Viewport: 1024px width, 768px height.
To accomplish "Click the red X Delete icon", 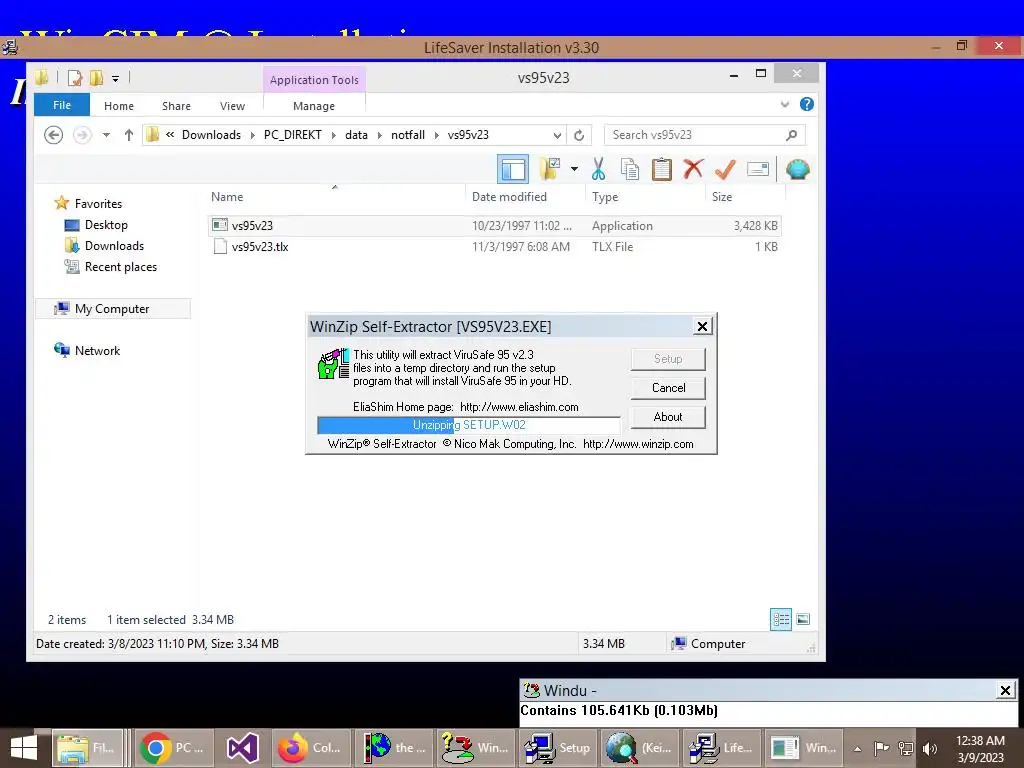I will (x=693, y=169).
